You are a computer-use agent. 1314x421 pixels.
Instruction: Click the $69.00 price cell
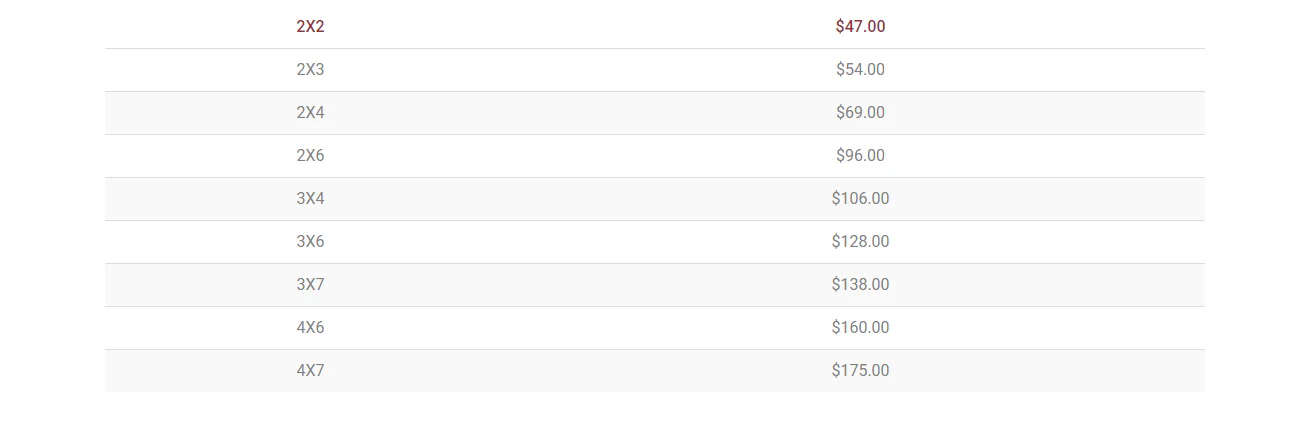coord(860,113)
